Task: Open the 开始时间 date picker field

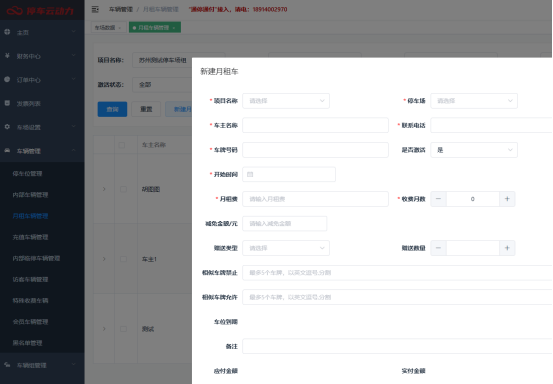Action: coord(289,174)
